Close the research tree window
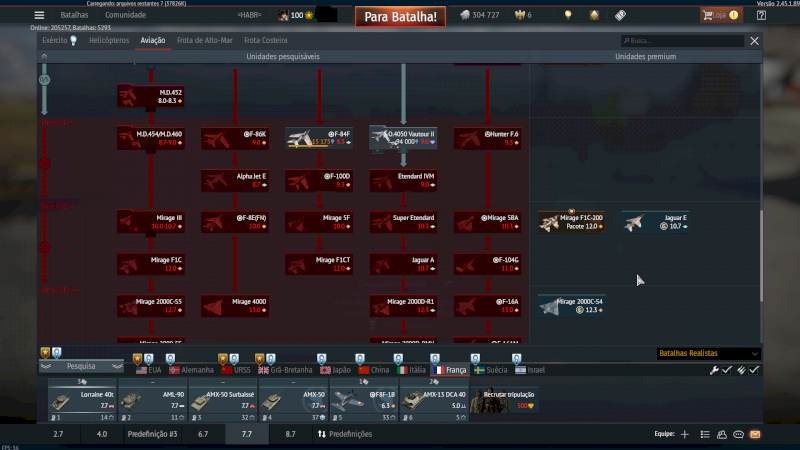The width and height of the screenshot is (800, 450). (x=755, y=41)
